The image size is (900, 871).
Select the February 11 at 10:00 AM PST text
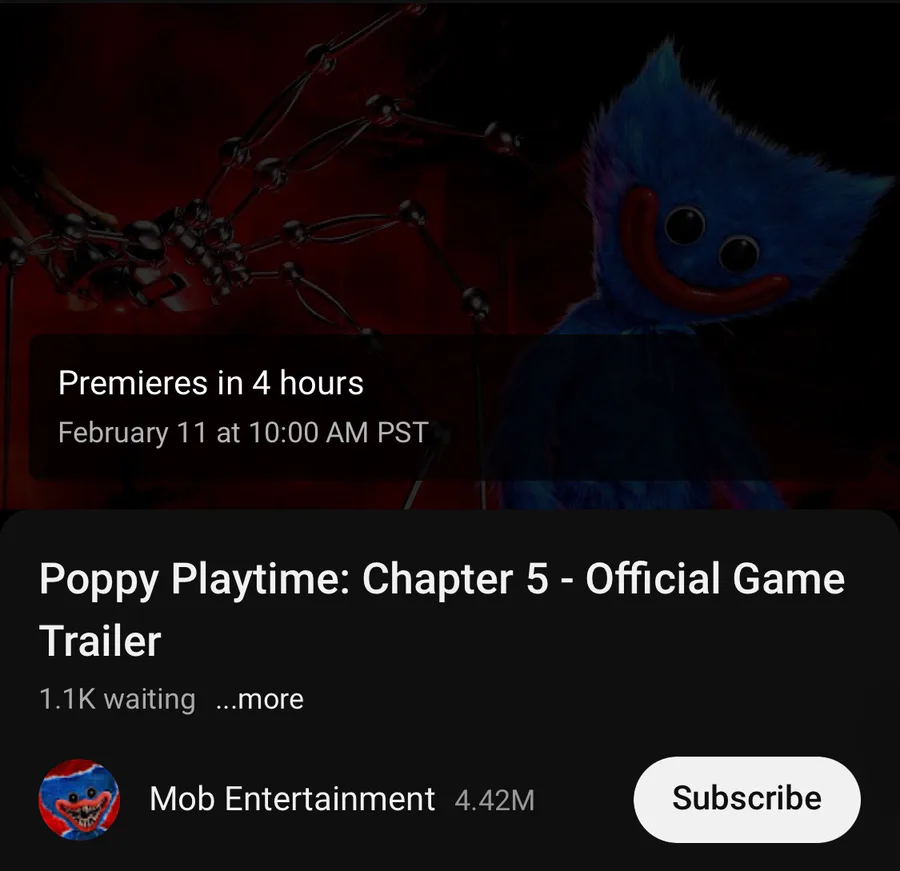tap(243, 432)
